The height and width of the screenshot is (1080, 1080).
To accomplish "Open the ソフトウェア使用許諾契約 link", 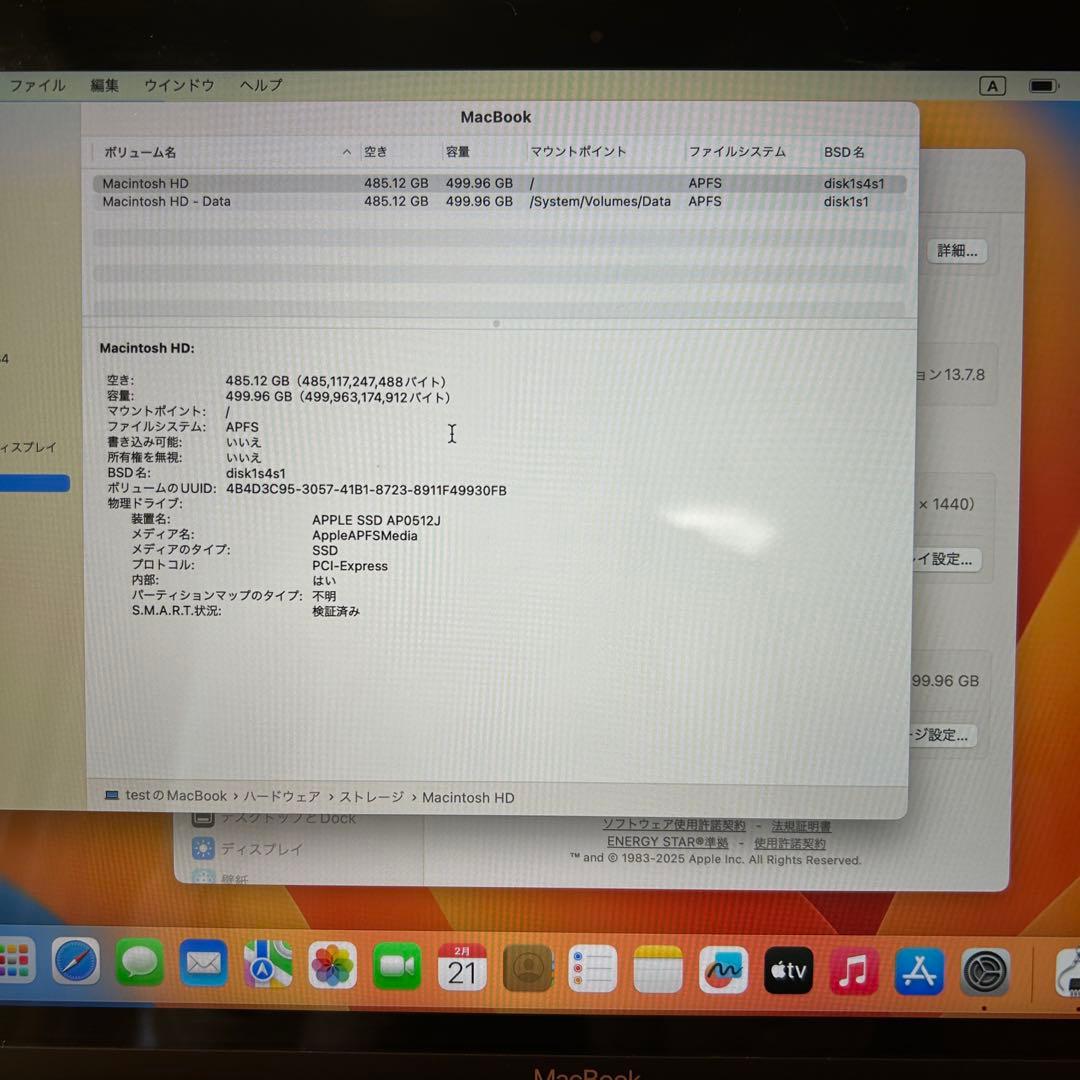I will pos(674,825).
